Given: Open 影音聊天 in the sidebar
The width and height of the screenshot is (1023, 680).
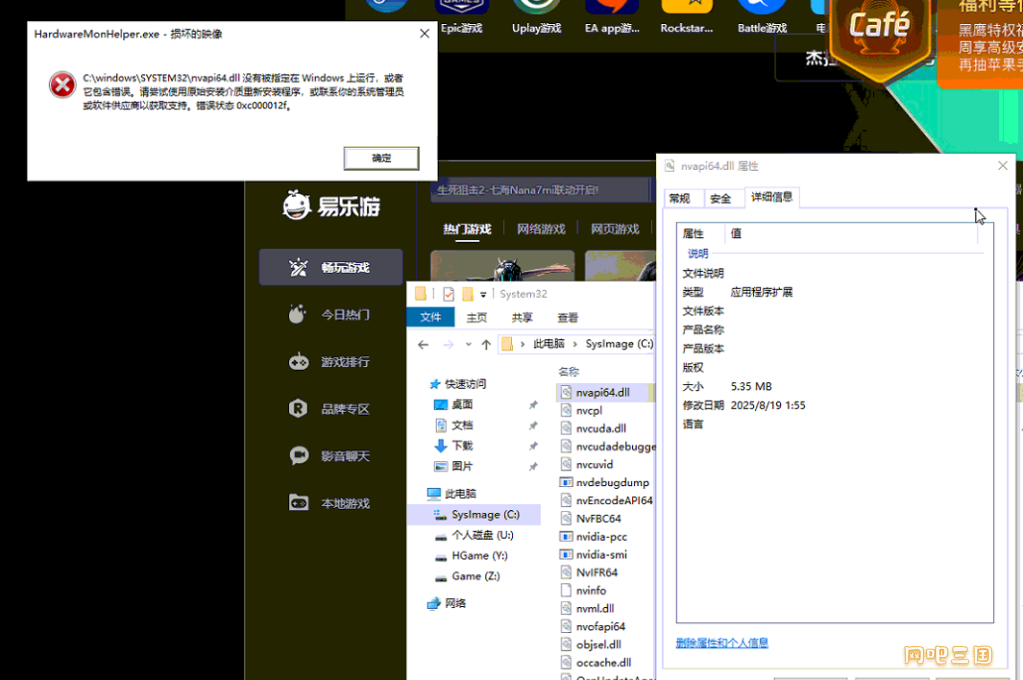Looking at the screenshot, I should click(331, 456).
